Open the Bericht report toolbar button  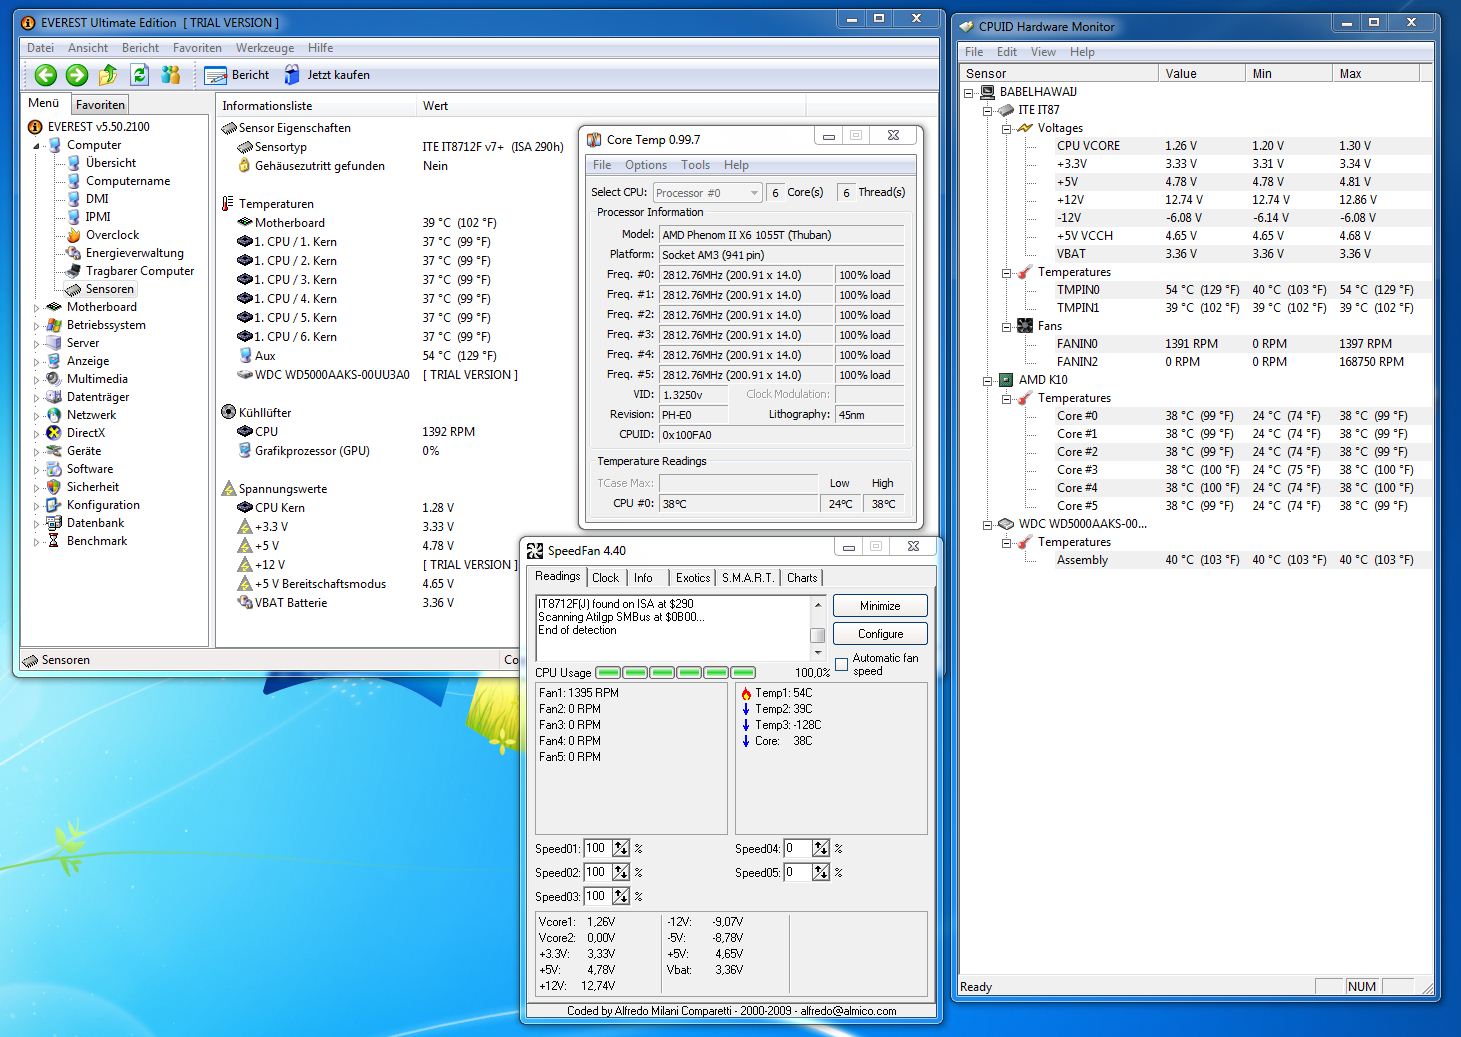pyautogui.click(x=237, y=75)
